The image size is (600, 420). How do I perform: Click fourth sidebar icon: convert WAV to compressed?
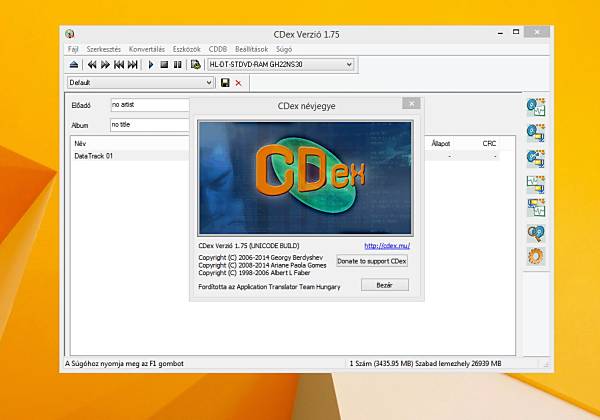coord(536,184)
